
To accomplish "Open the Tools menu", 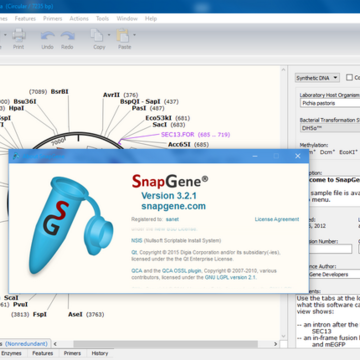I will coord(103,19).
